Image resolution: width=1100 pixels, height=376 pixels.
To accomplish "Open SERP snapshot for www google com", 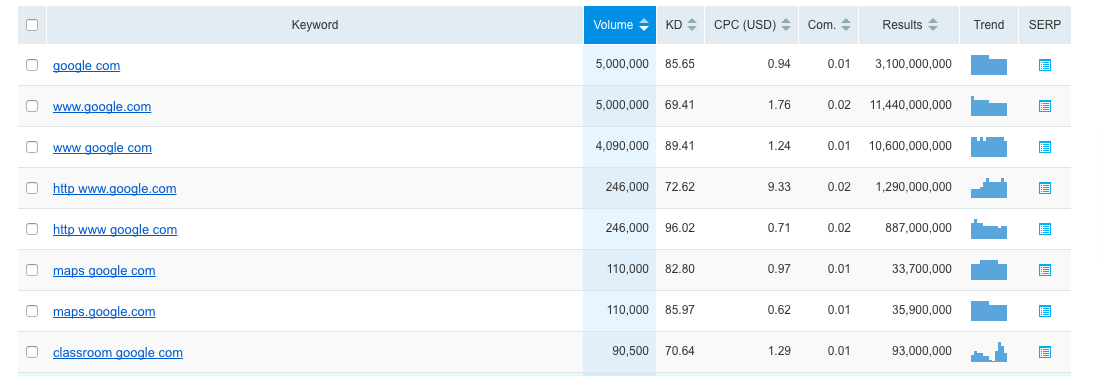I will tap(1045, 147).
